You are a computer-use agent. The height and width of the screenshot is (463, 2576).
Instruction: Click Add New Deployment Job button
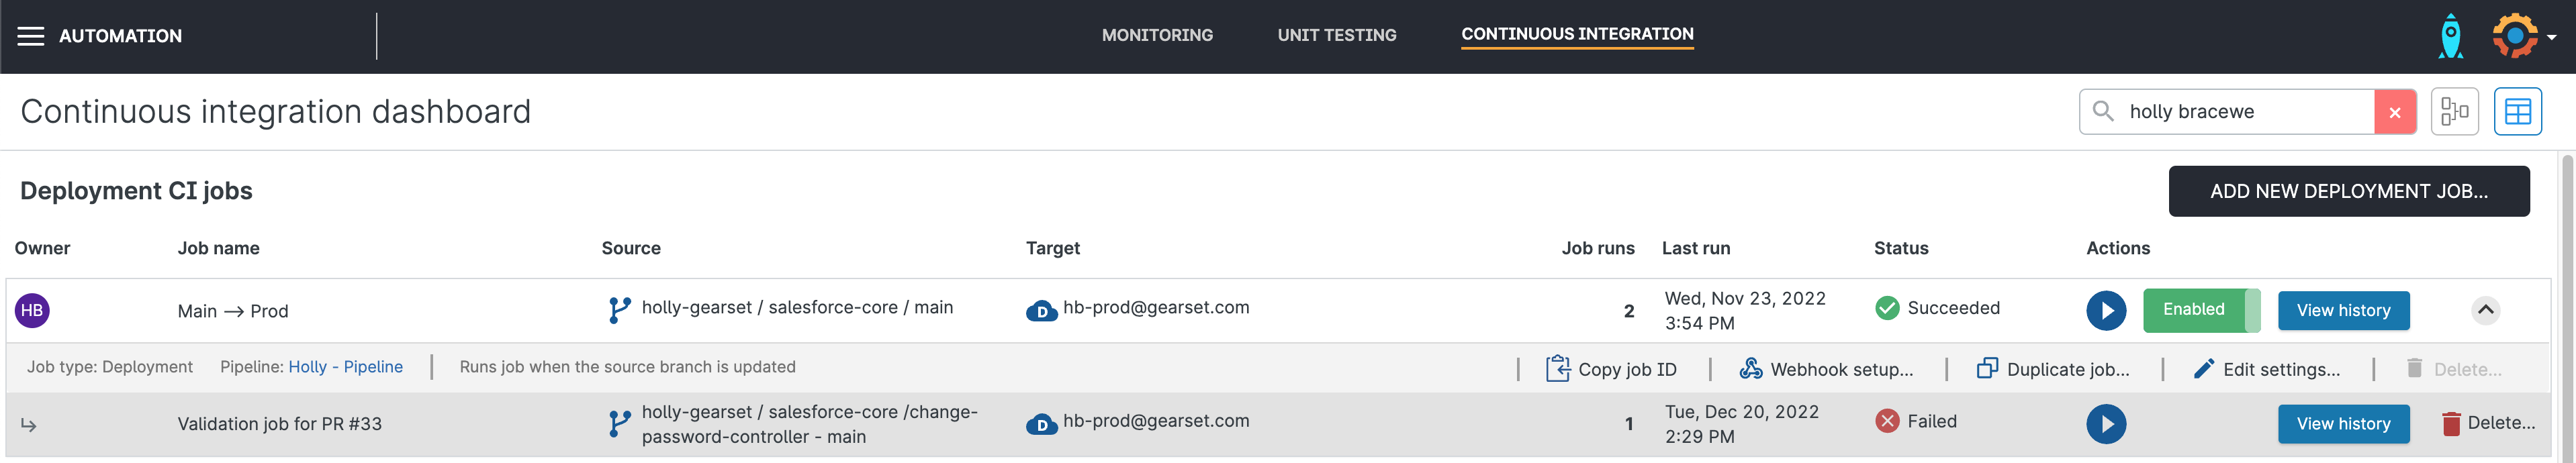(2348, 191)
